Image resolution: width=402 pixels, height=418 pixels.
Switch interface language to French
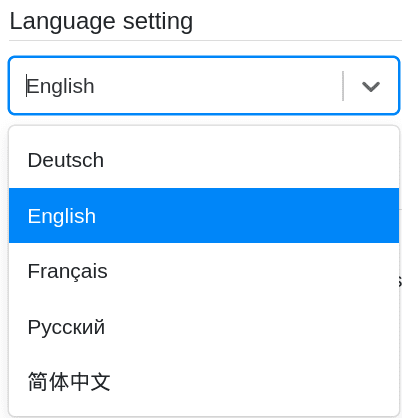point(204,271)
